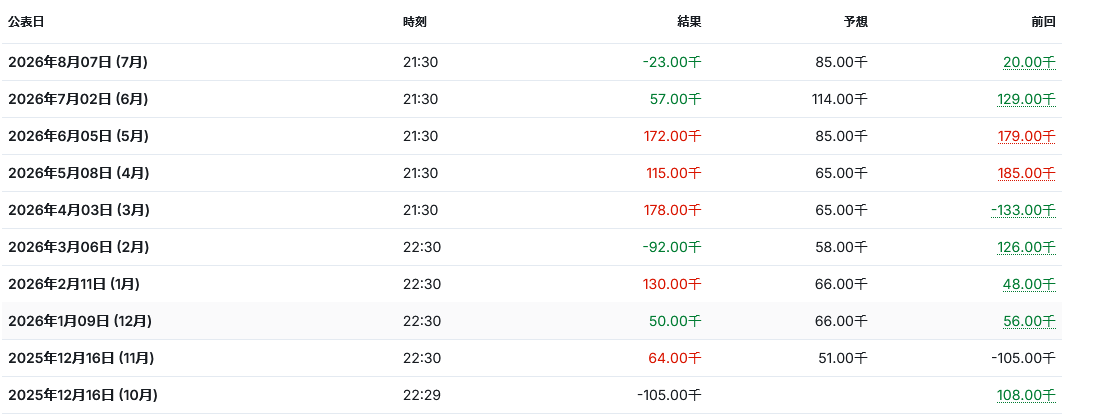Click the 2026年8月07日 (7月) release date
1094x417 pixels.
pyautogui.click(x=77, y=62)
